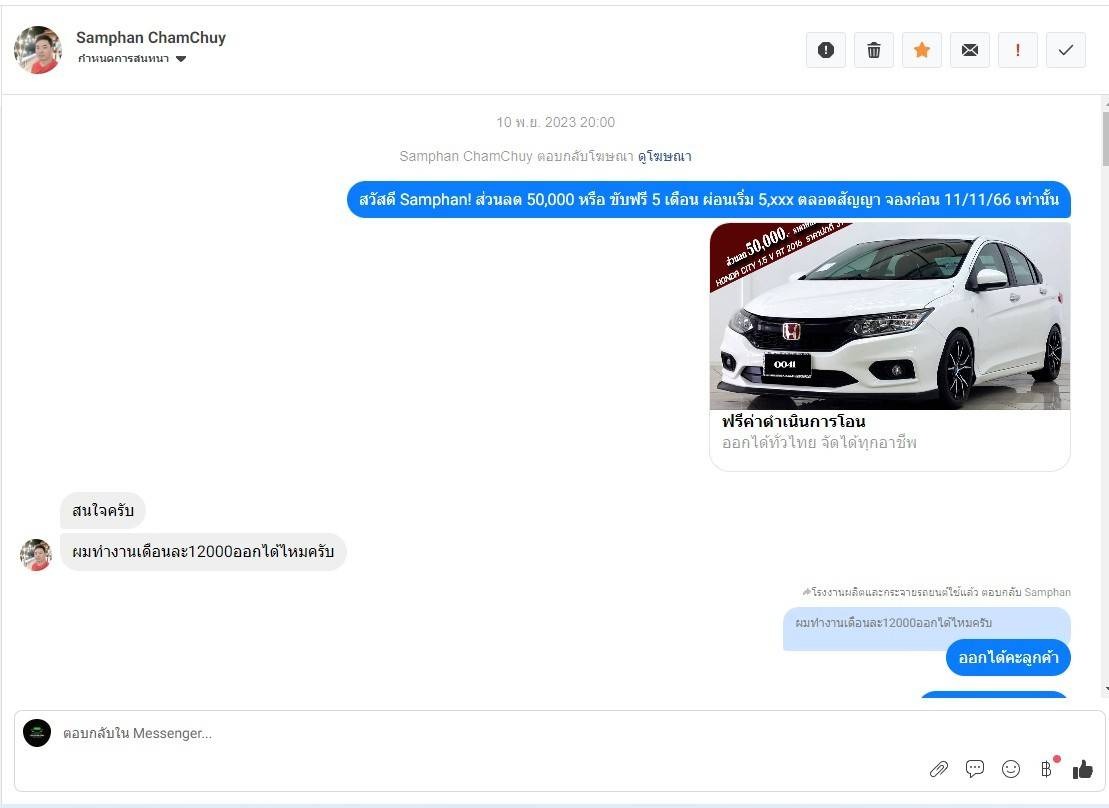Image resolution: width=1109 pixels, height=808 pixels.
Task: Flag conversation with red exclamation mark icon
Action: pos(1018,50)
